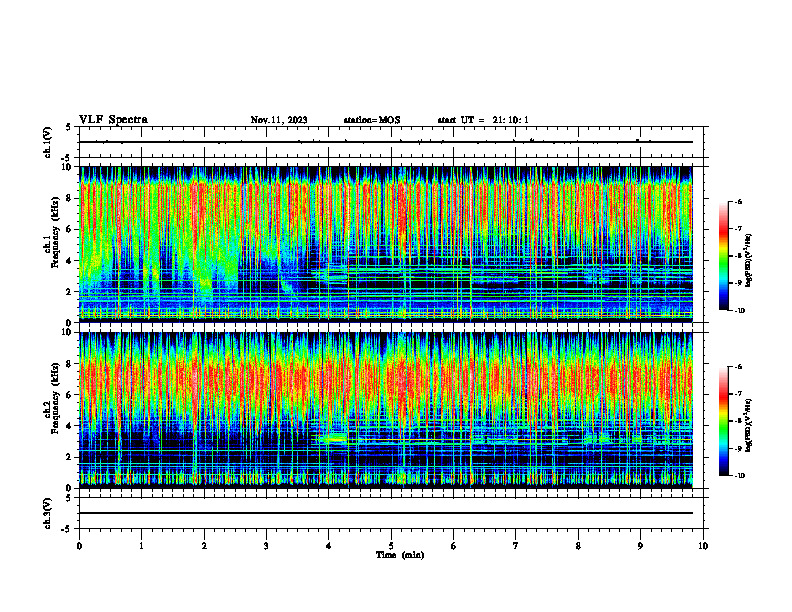
Task: Click the "3" tick on the time axis
Action: click(266, 546)
